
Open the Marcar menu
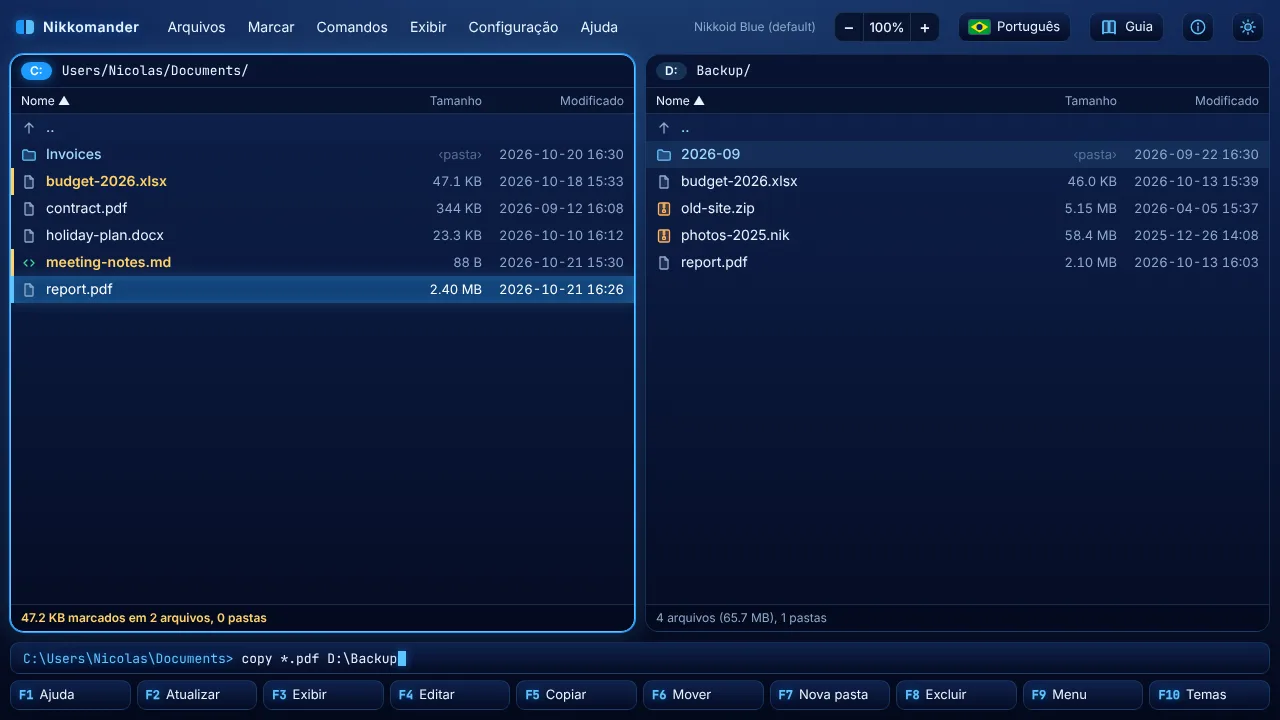point(271,27)
